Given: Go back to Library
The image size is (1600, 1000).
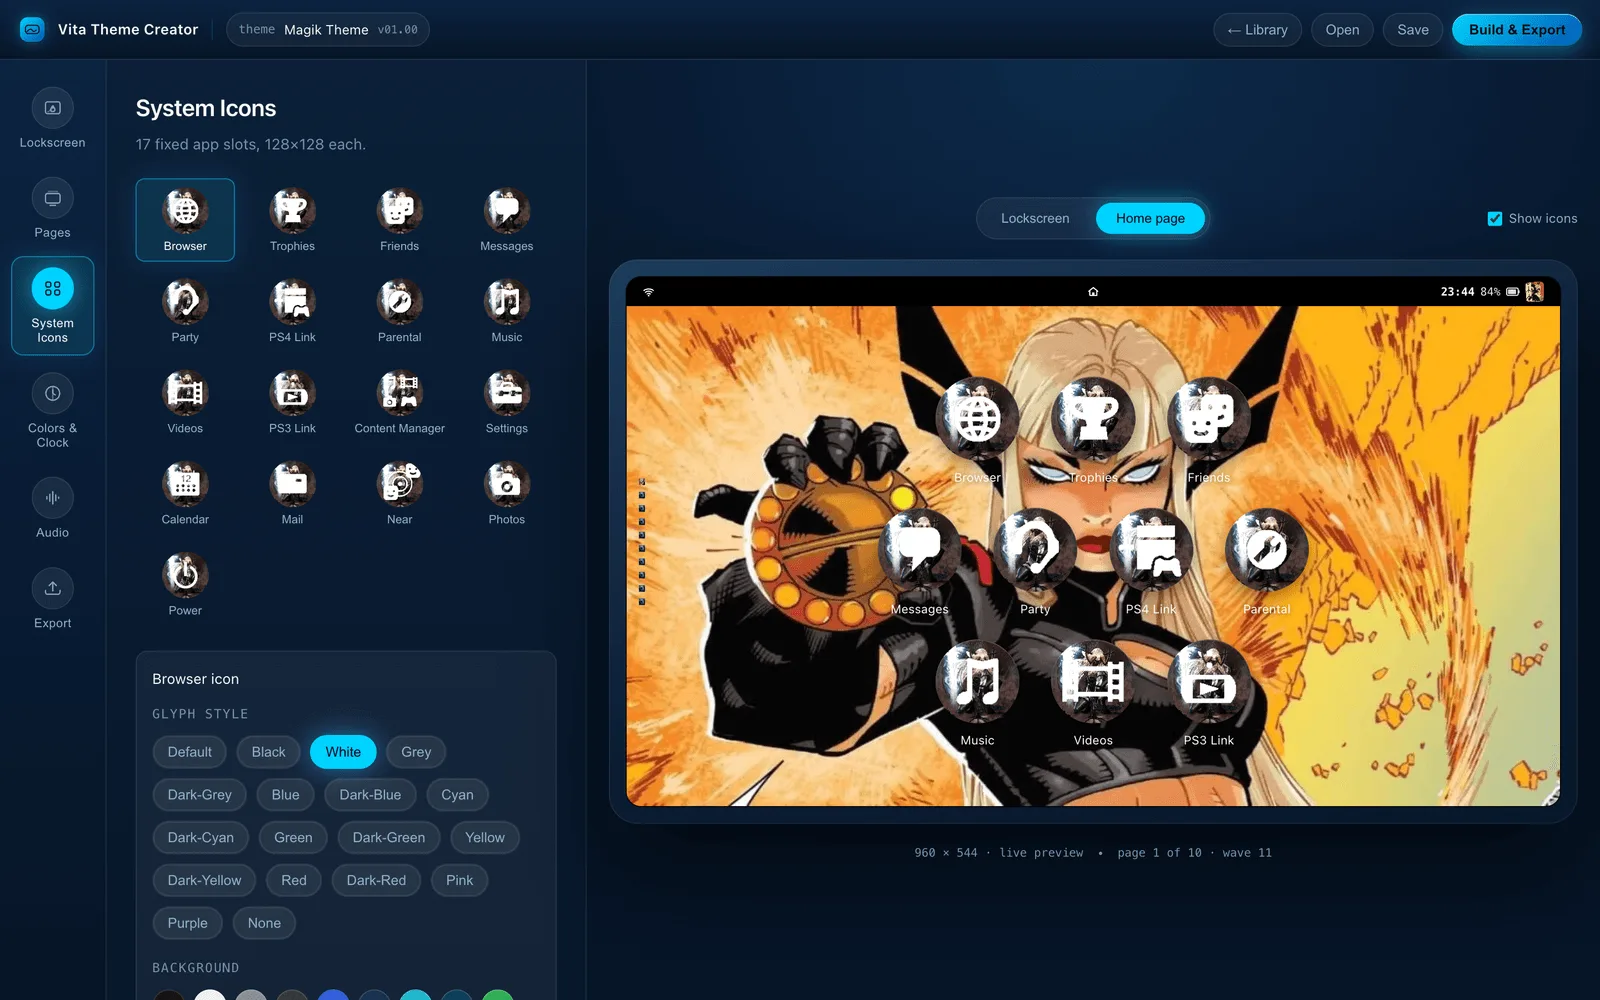Looking at the screenshot, I should (x=1257, y=30).
